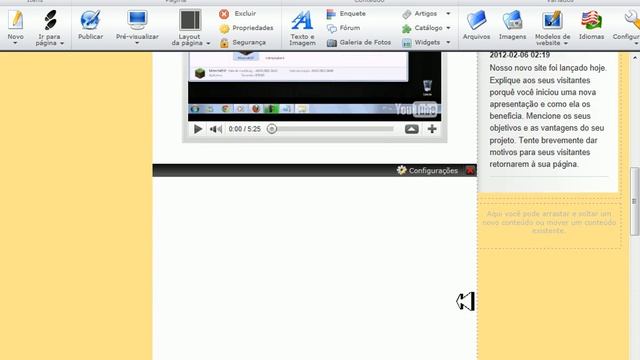Click the Publicar globe icon

[90, 20]
